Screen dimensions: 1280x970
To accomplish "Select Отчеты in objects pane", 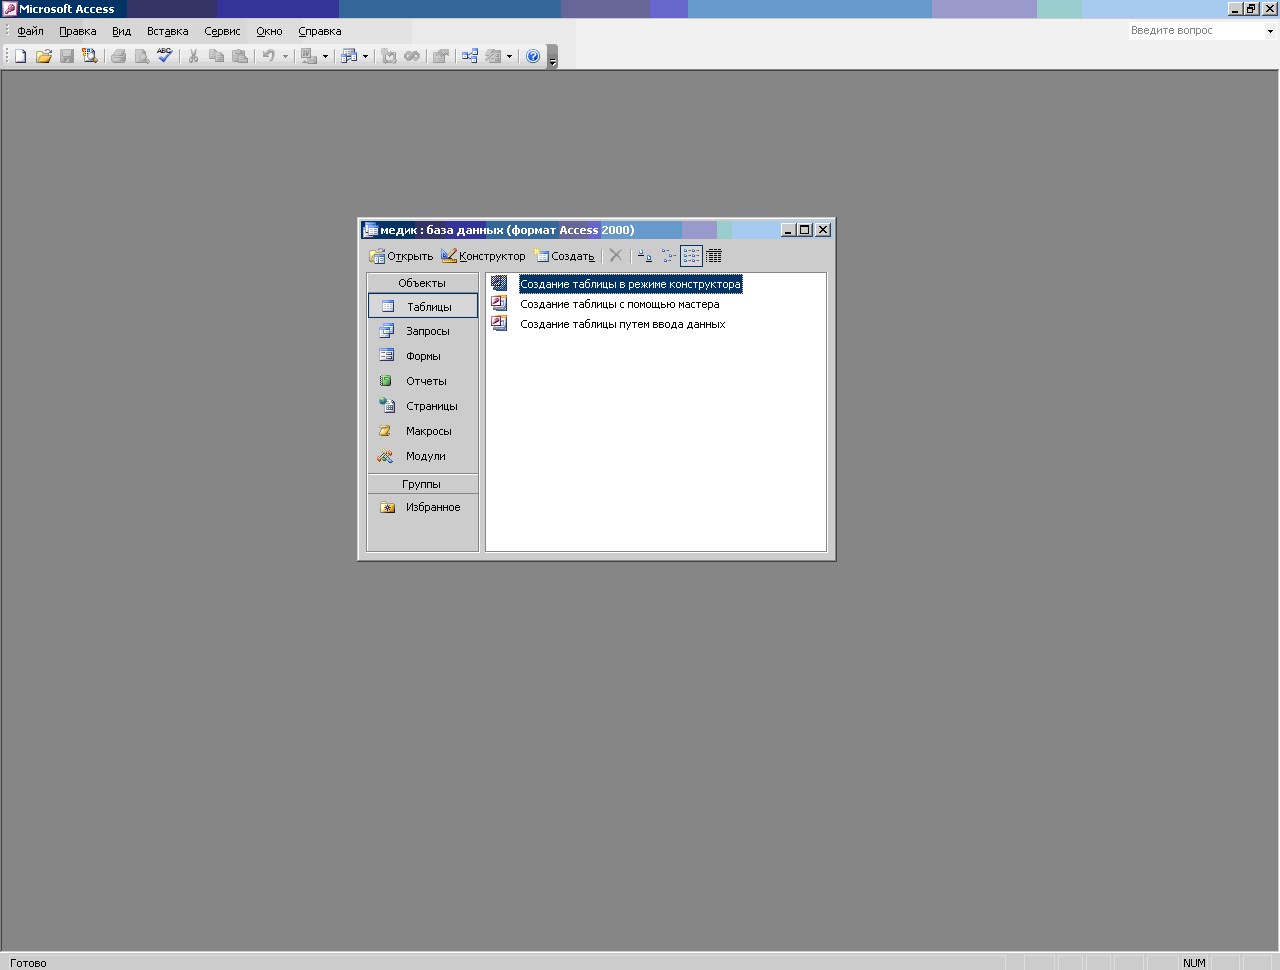I will pos(423,381).
